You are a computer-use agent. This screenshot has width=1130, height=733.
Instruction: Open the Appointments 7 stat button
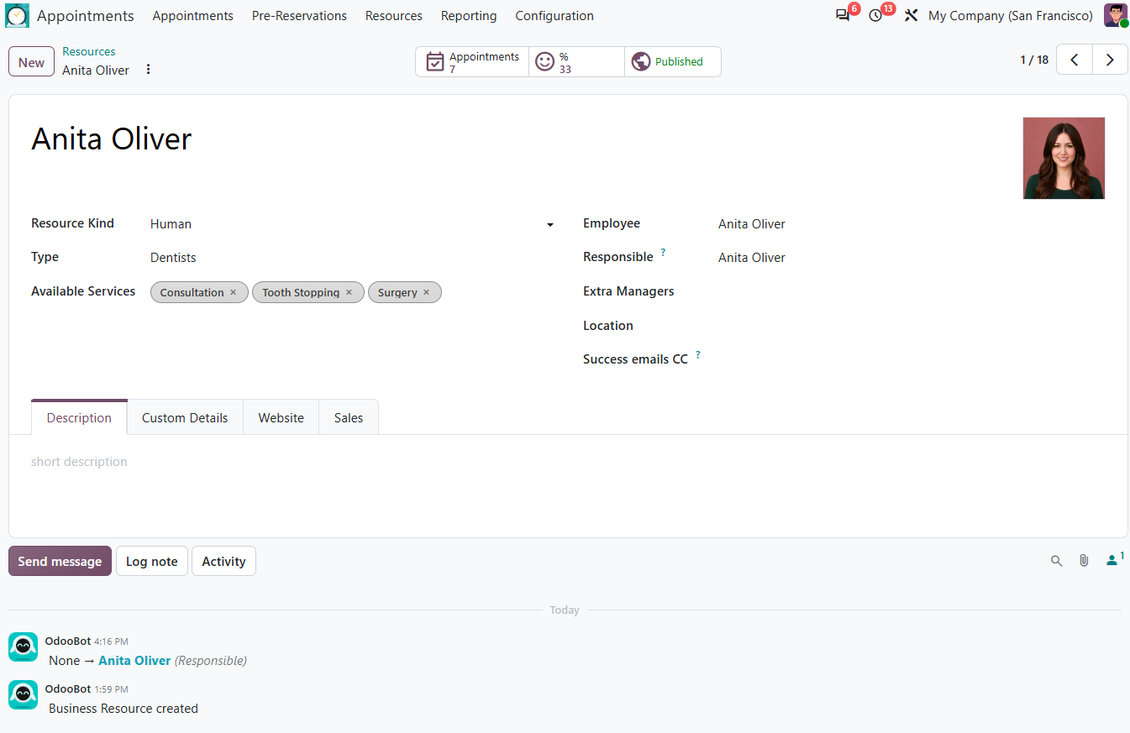point(472,62)
